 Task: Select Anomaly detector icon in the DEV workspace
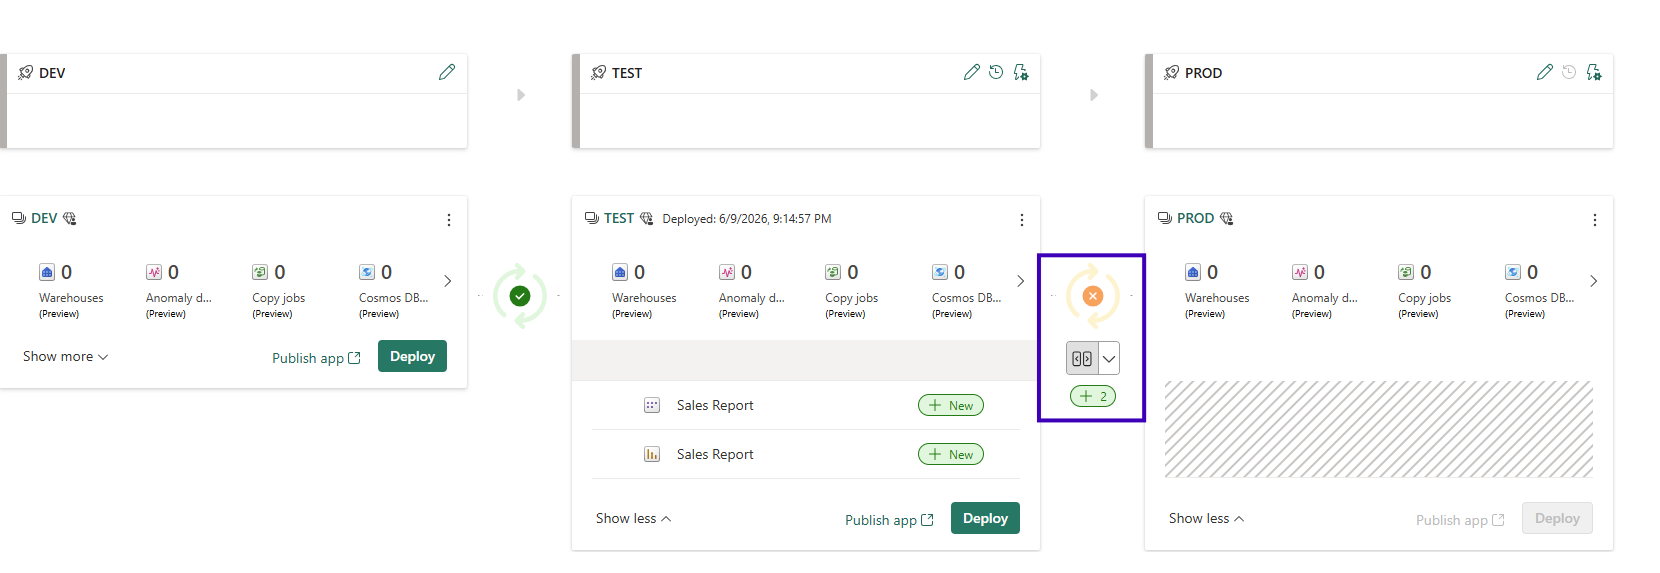pos(154,272)
